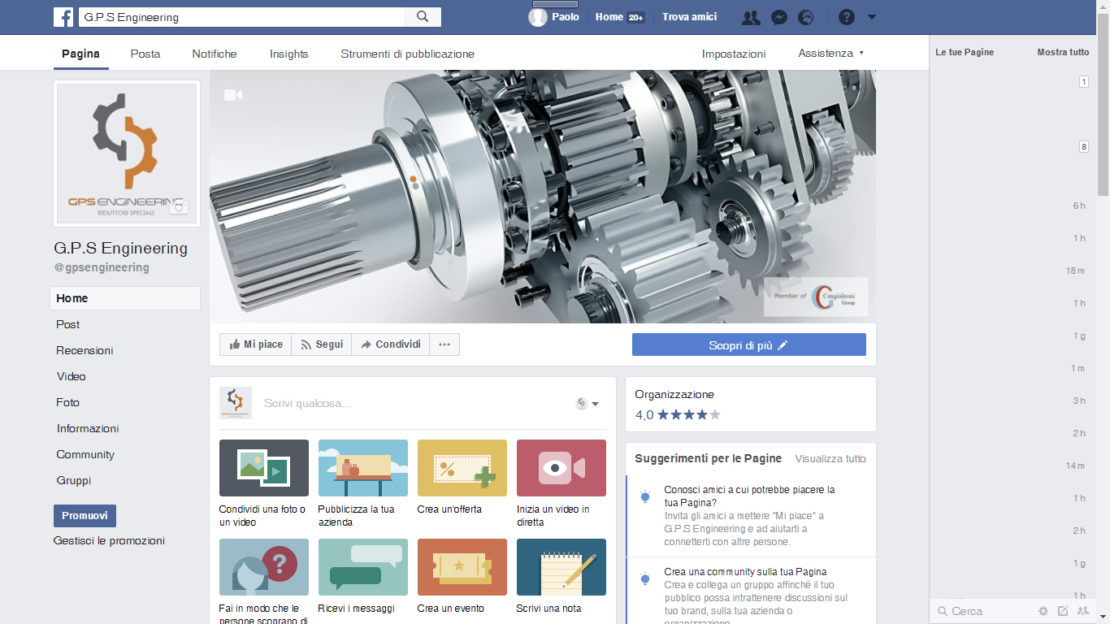Image resolution: width=1110 pixels, height=624 pixels.
Task: Open Impostazioni page settings
Action: coord(733,54)
